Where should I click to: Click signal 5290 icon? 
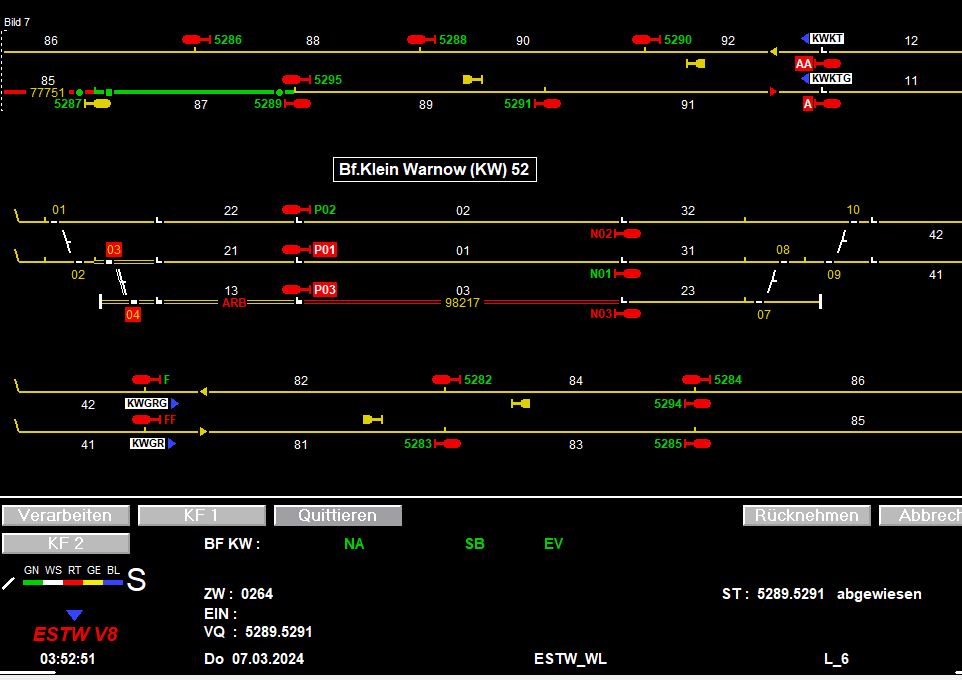tap(646, 40)
